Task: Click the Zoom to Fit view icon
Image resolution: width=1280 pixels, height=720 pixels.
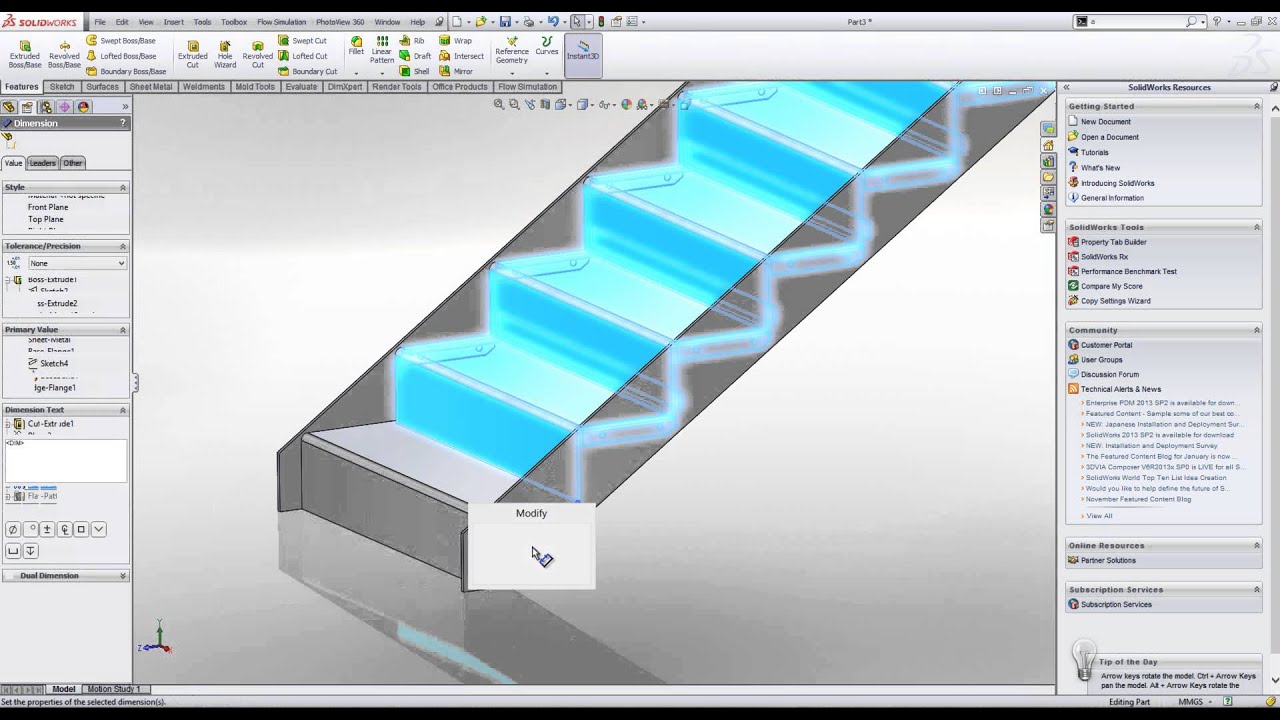Action: click(499, 104)
